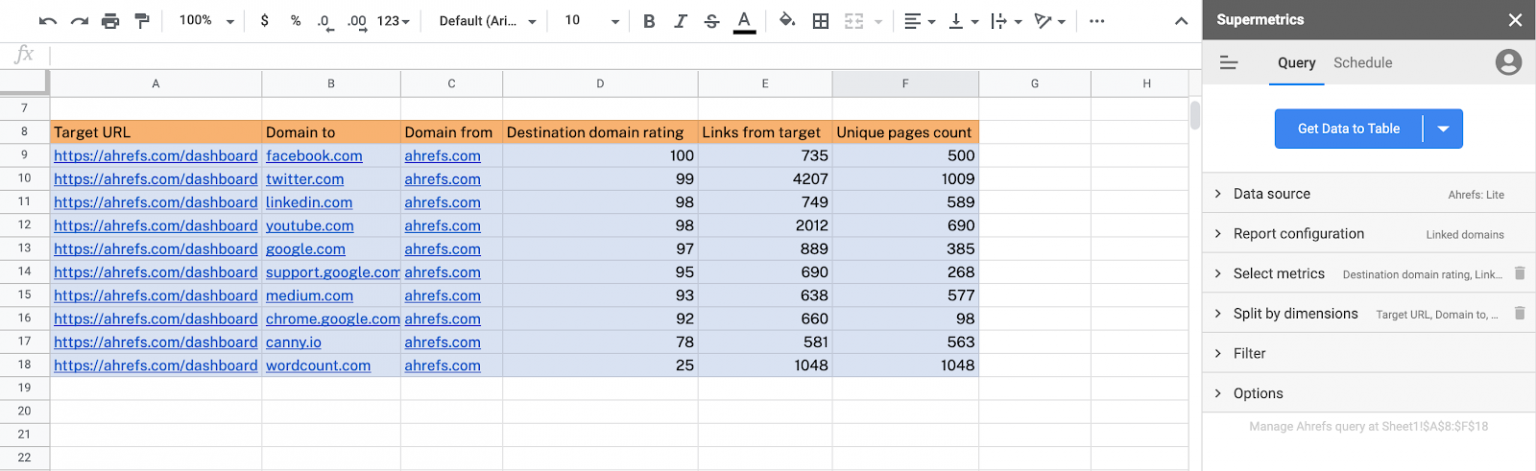Viewport: 1536px width, 471px height.
Task: Switch to the Schedule tab
Action: (1362, 63)
